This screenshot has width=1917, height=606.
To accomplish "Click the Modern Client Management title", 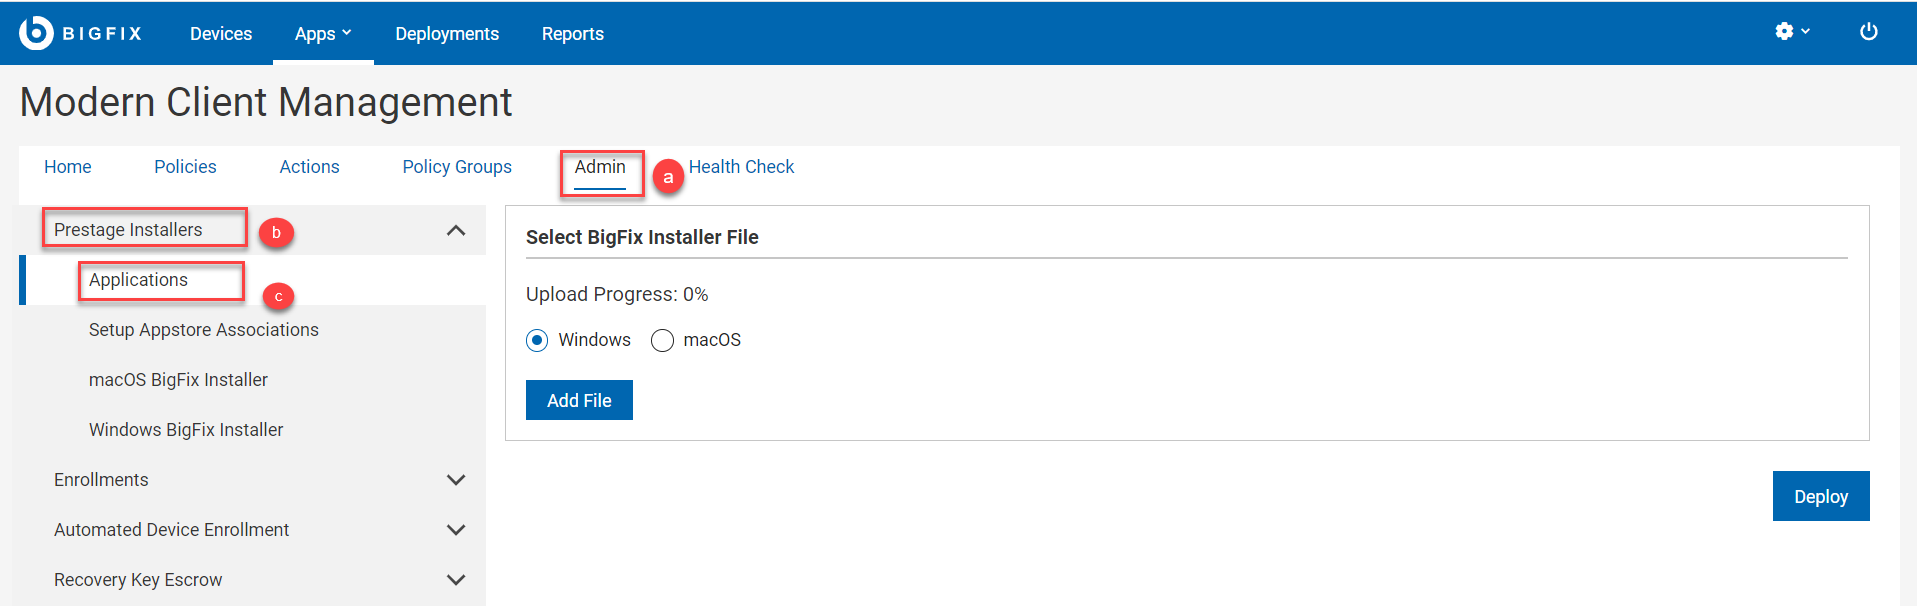I will 266,102.
